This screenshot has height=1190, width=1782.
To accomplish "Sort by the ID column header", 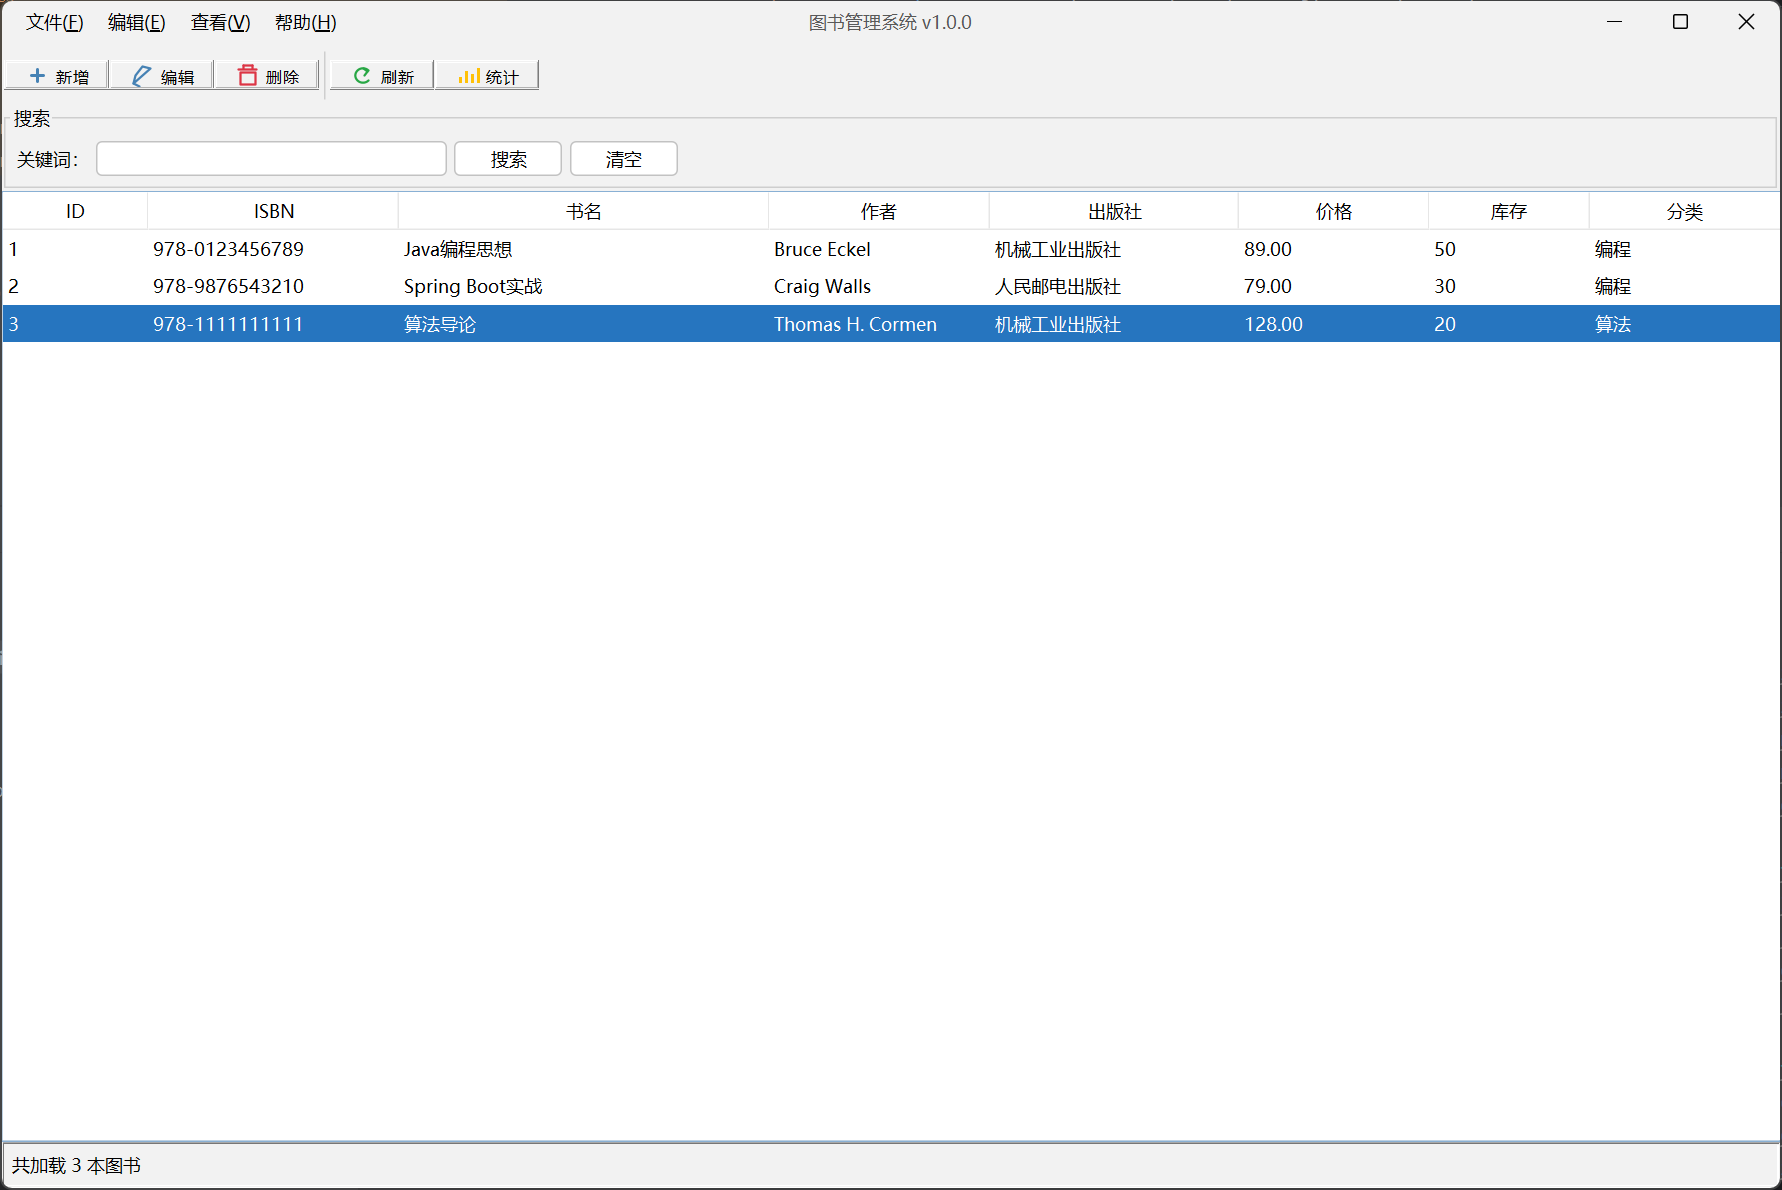I will coord(75,211).
